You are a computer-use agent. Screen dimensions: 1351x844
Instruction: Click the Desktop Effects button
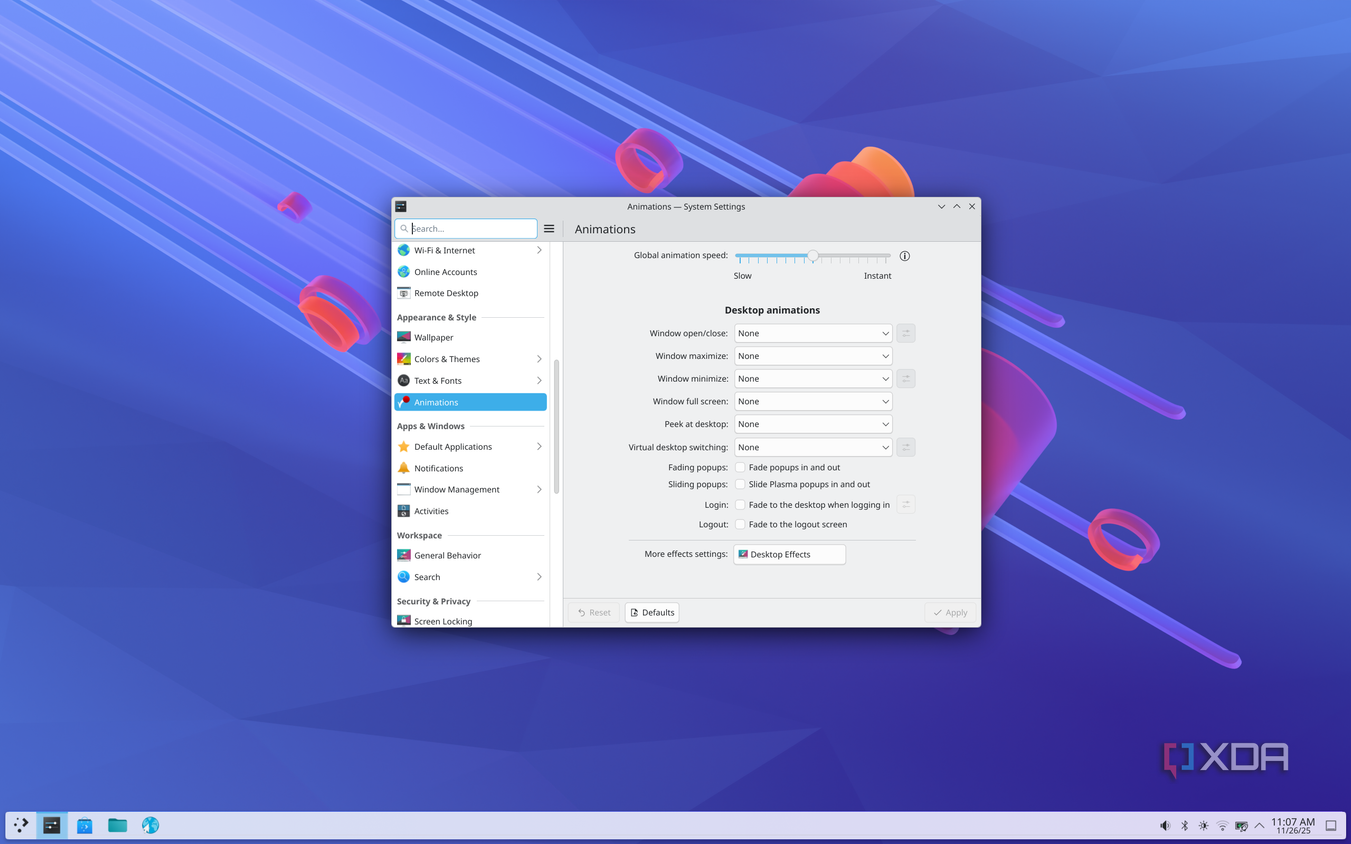pos(789,554)
